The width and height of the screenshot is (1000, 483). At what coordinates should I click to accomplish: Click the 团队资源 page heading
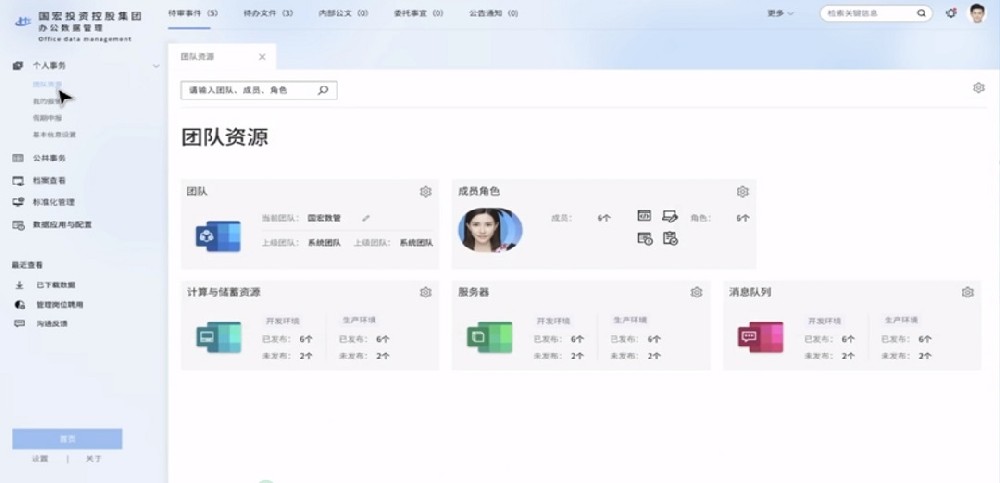(x=224, y=137)
